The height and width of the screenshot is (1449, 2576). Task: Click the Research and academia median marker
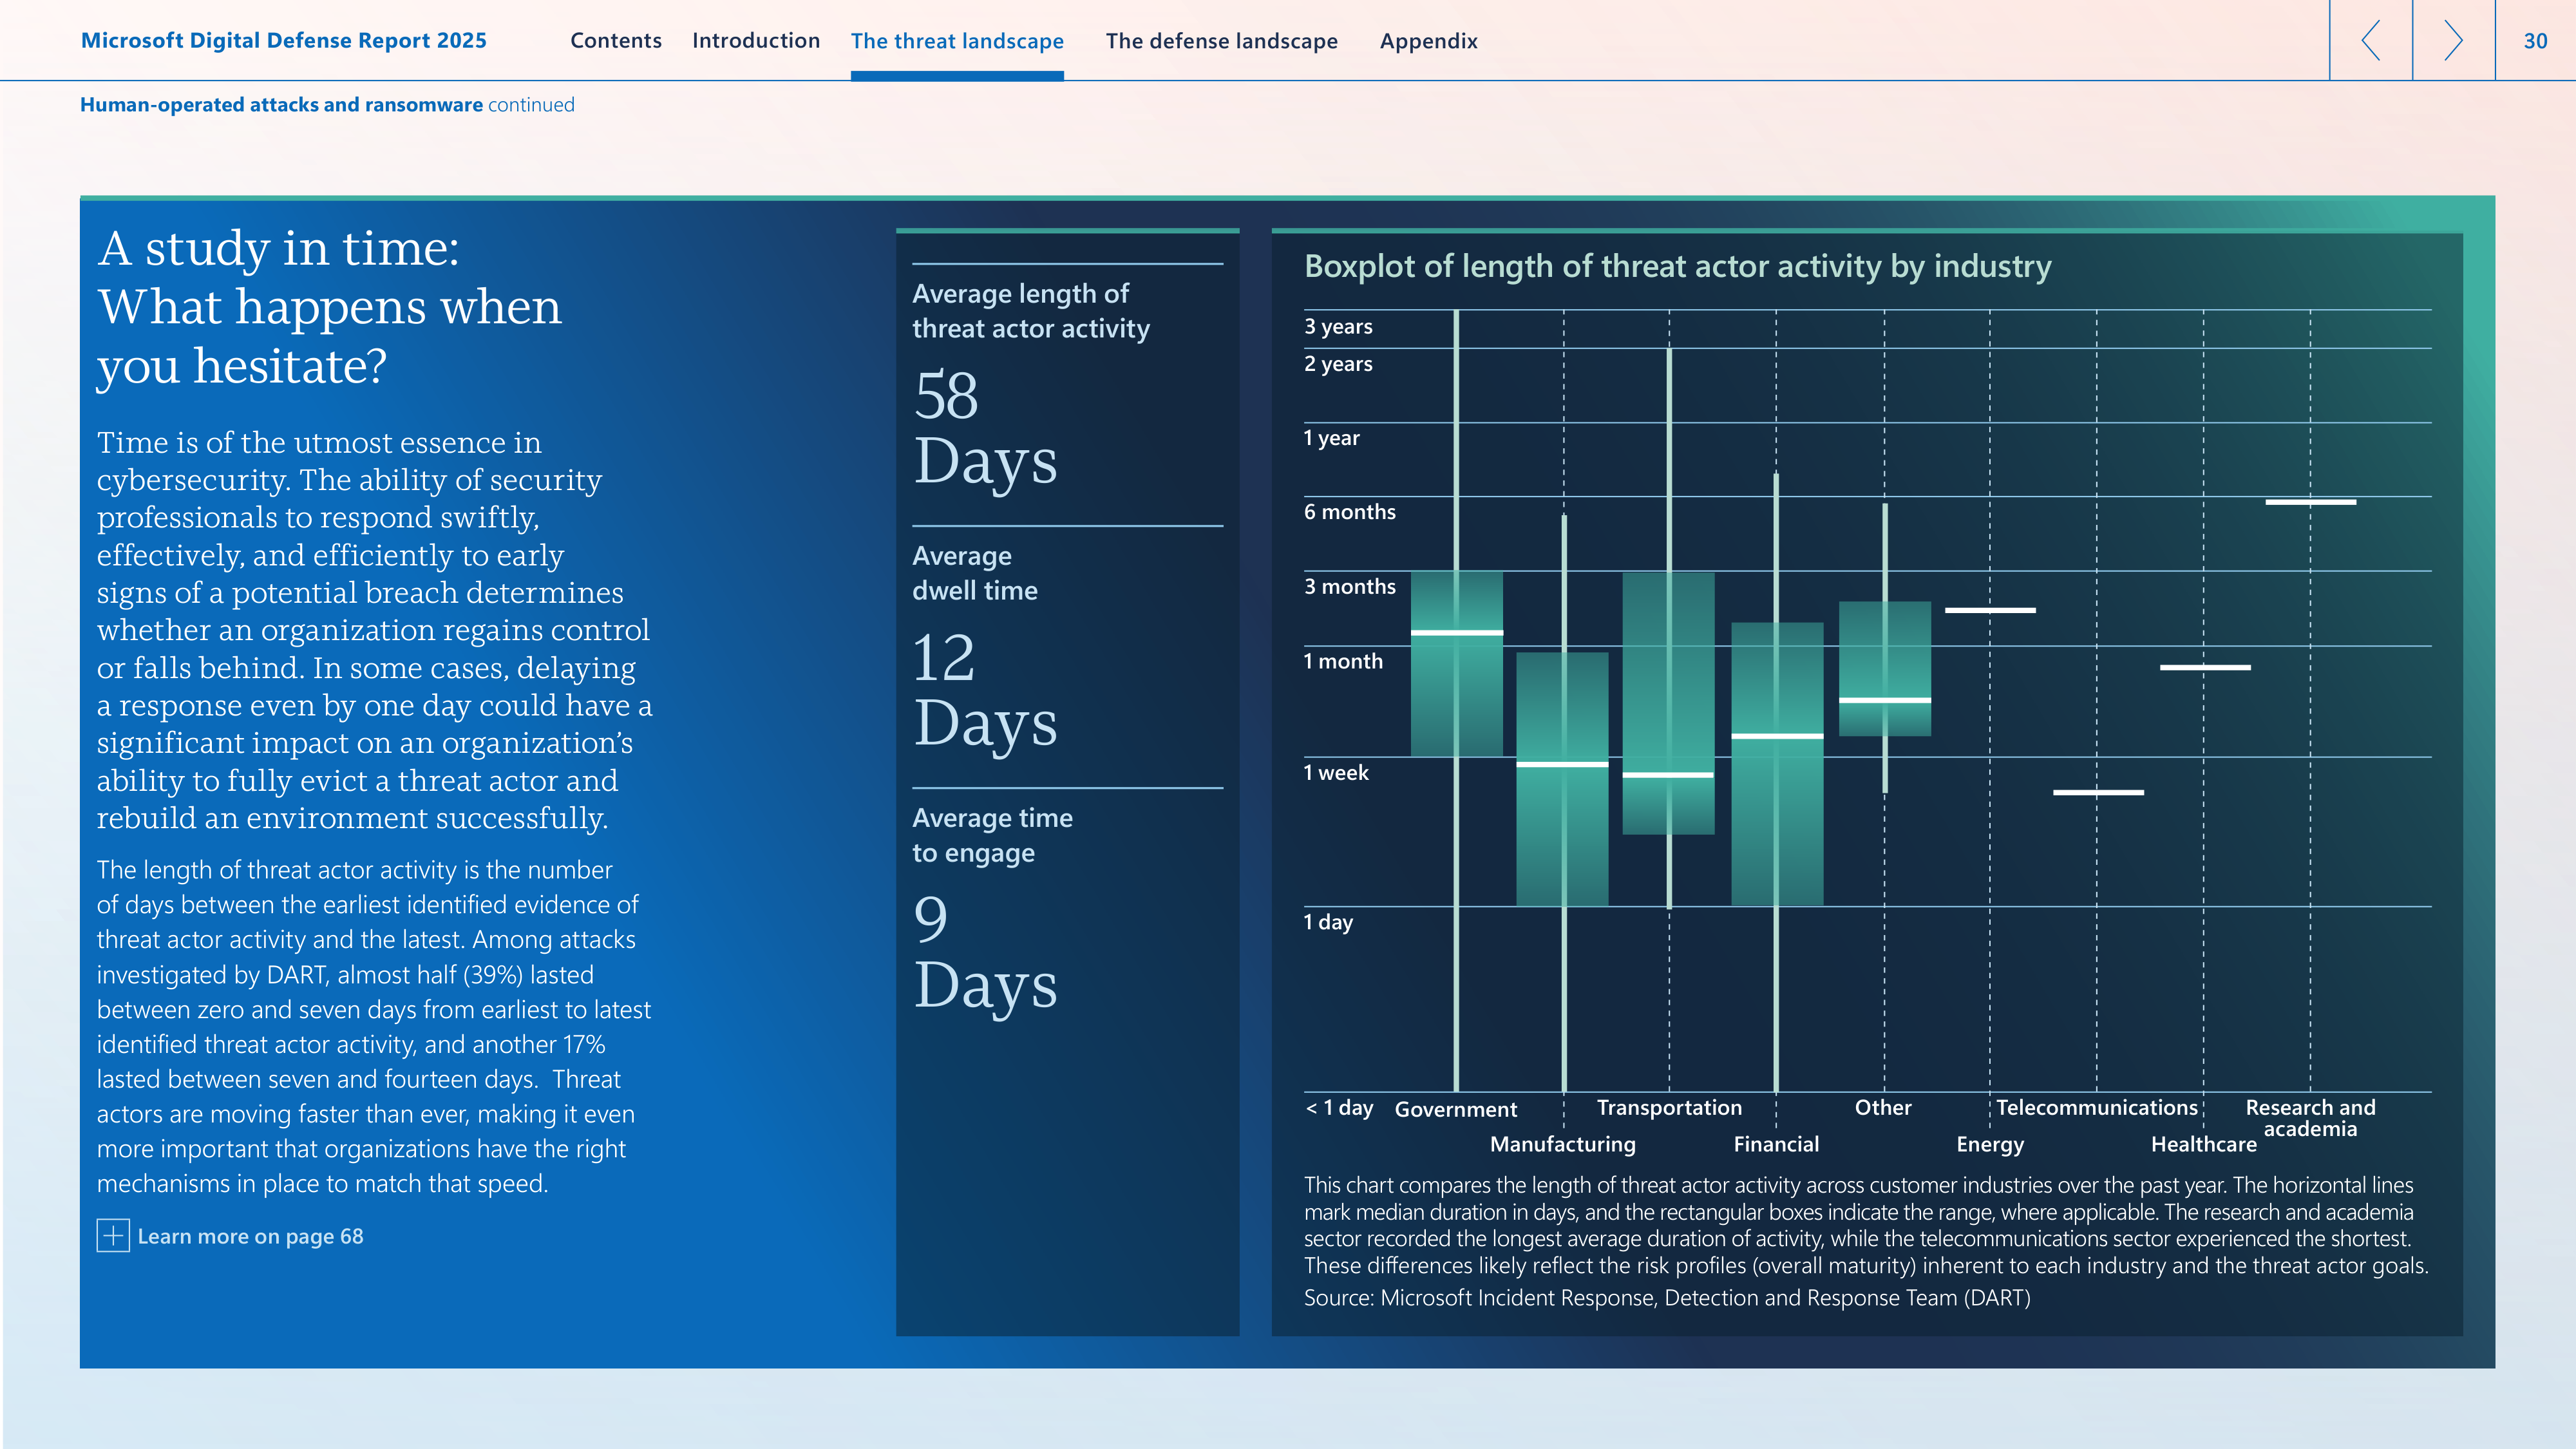pyautogui.click(x=2310, y=502)
